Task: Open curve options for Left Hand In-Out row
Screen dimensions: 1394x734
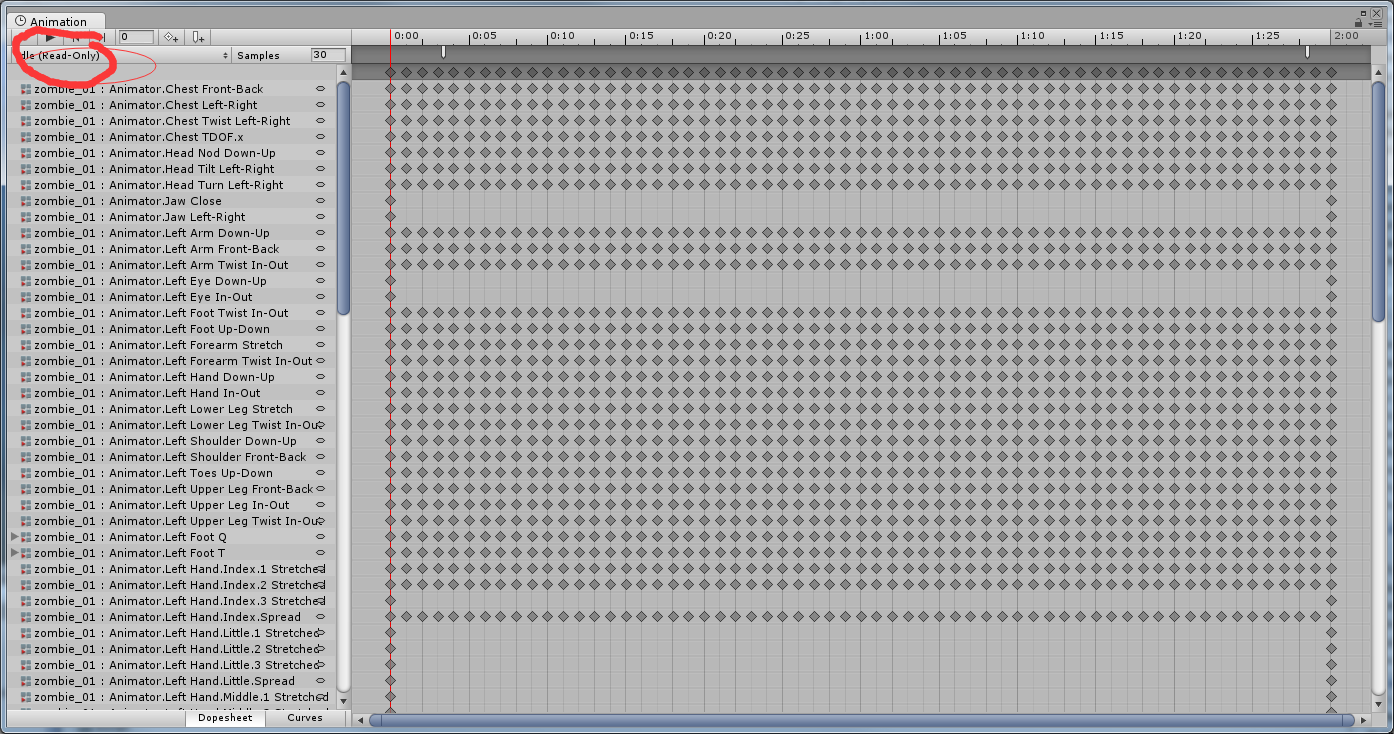Action: point(321,392)
